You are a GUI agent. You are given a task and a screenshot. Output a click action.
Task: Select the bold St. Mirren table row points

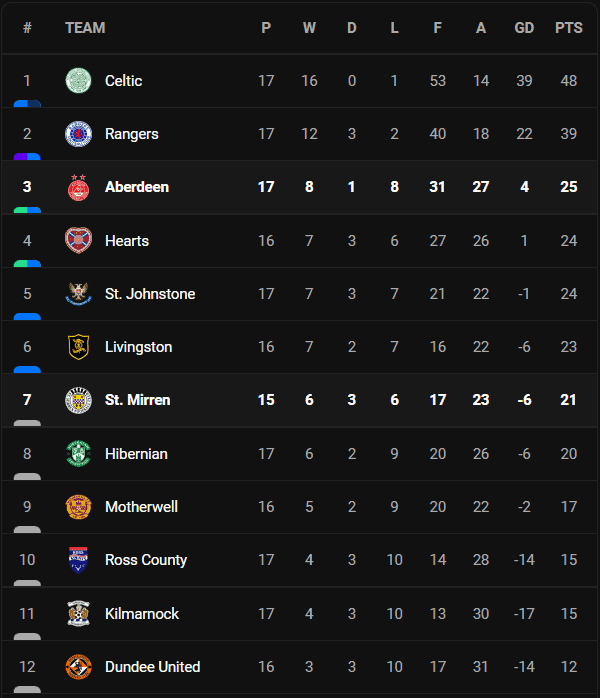pos(568,400)
